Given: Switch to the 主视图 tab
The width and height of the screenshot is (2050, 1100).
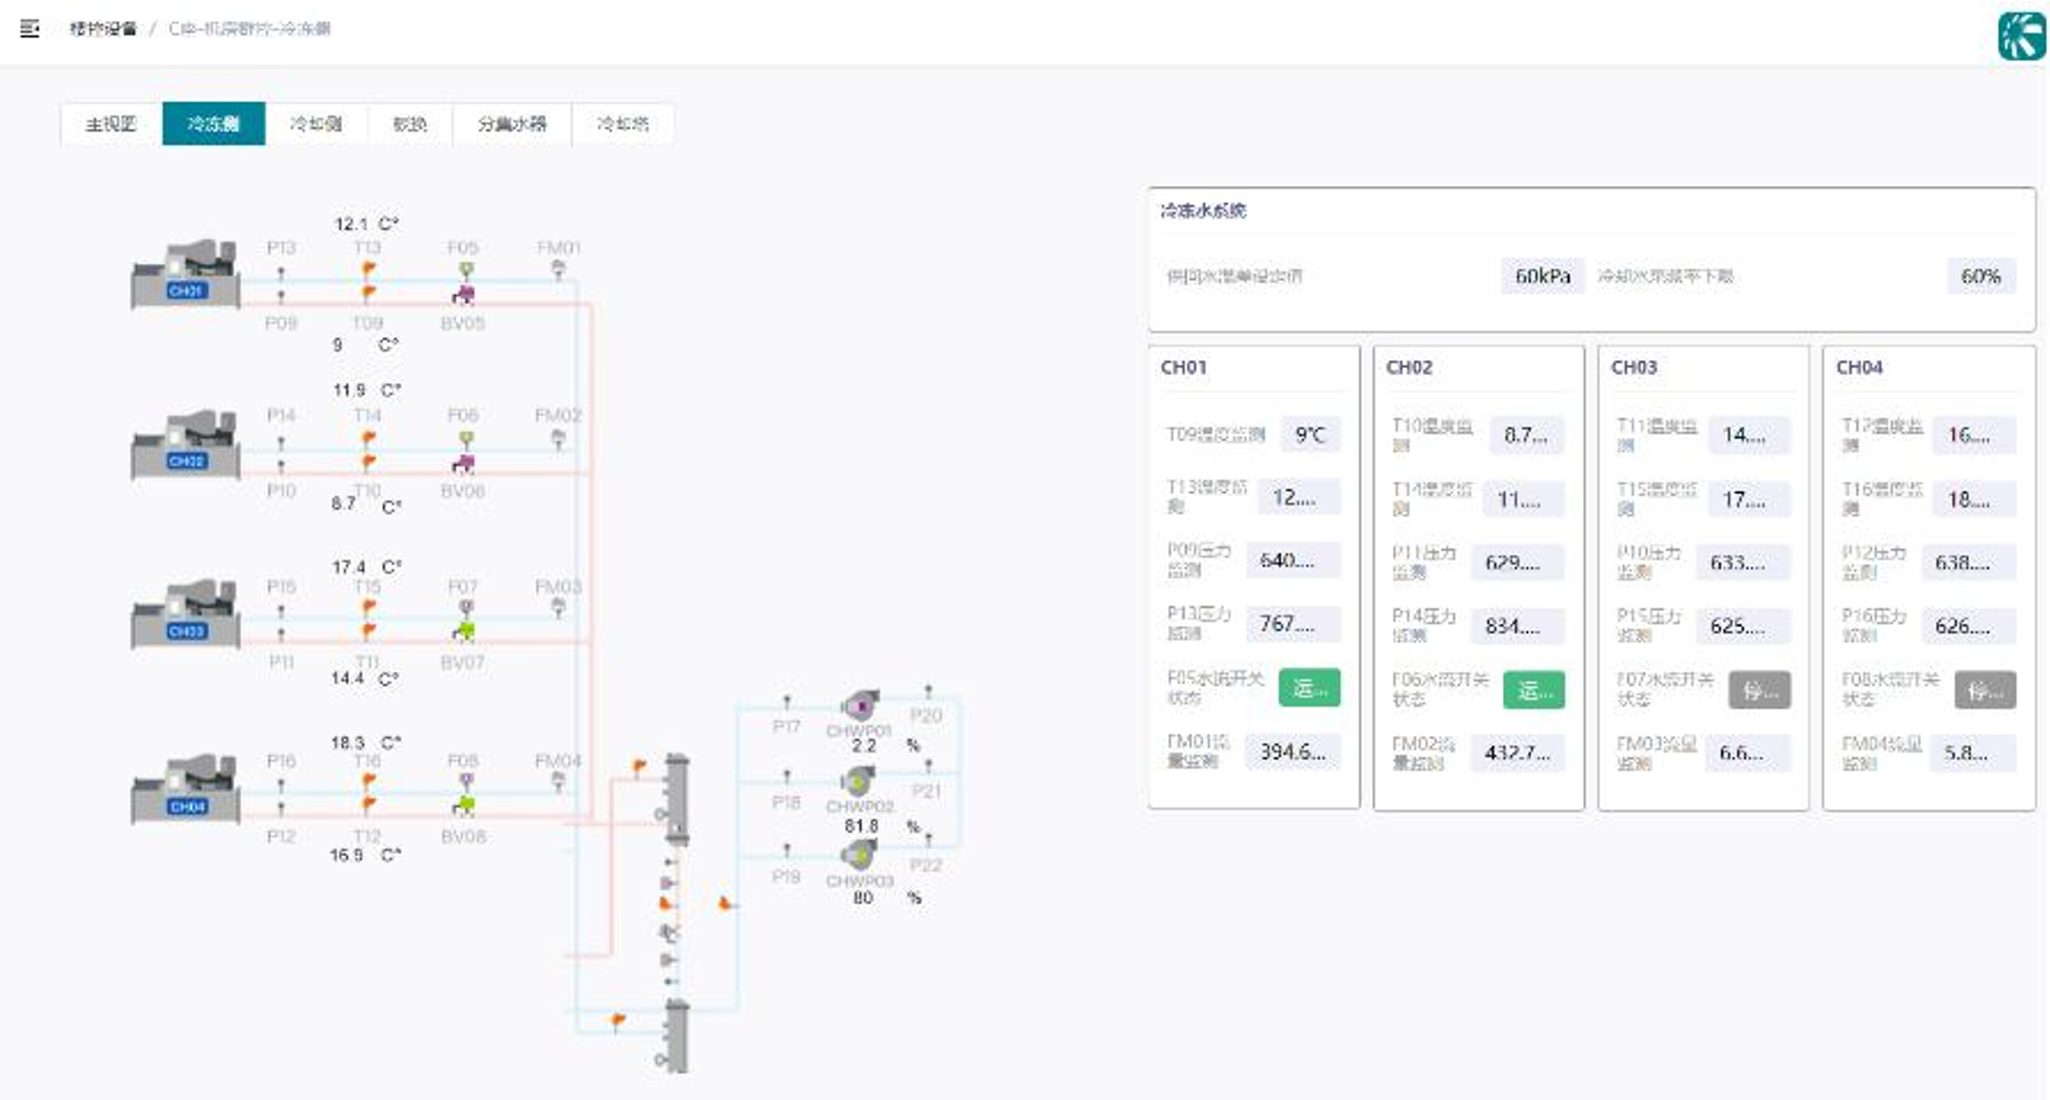Looking at the screenshot, I should (x=111, y=124).
